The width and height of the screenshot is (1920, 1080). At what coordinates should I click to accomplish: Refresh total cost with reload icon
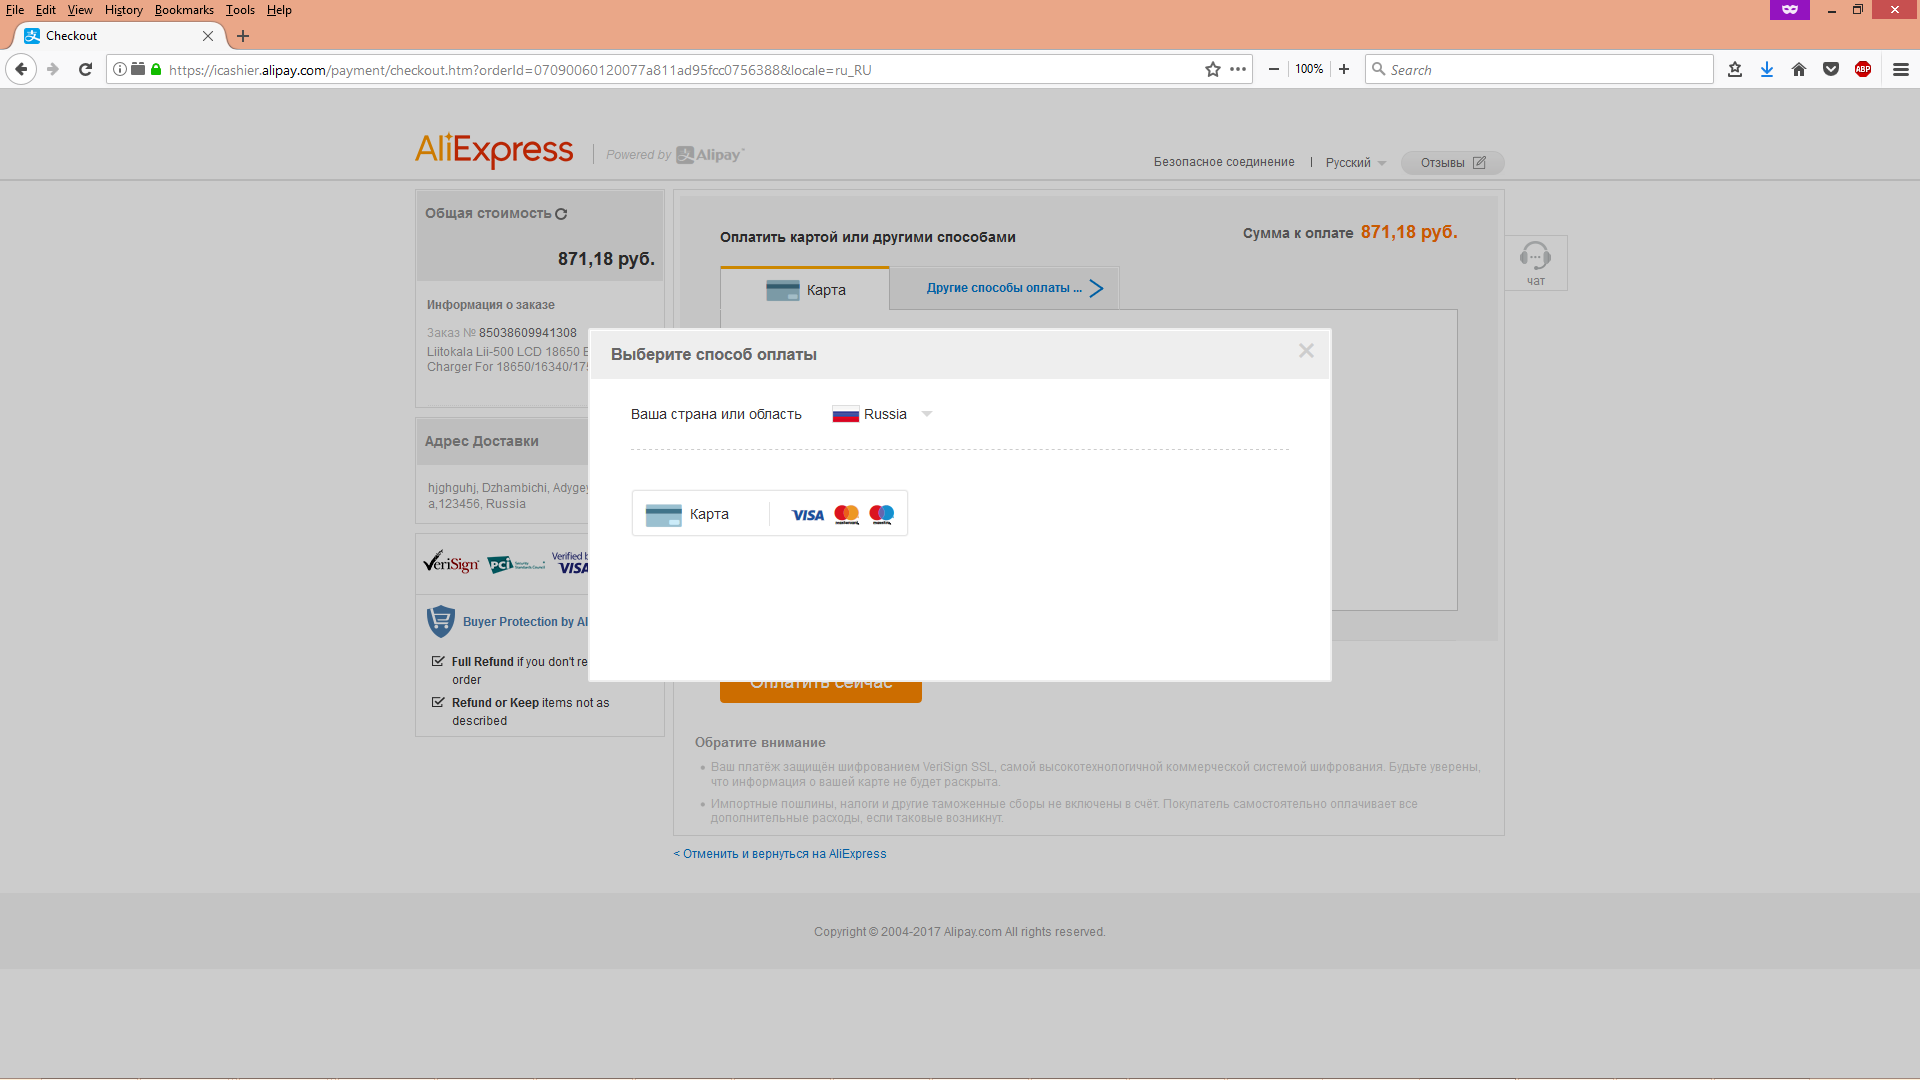(x=561, y=214)
